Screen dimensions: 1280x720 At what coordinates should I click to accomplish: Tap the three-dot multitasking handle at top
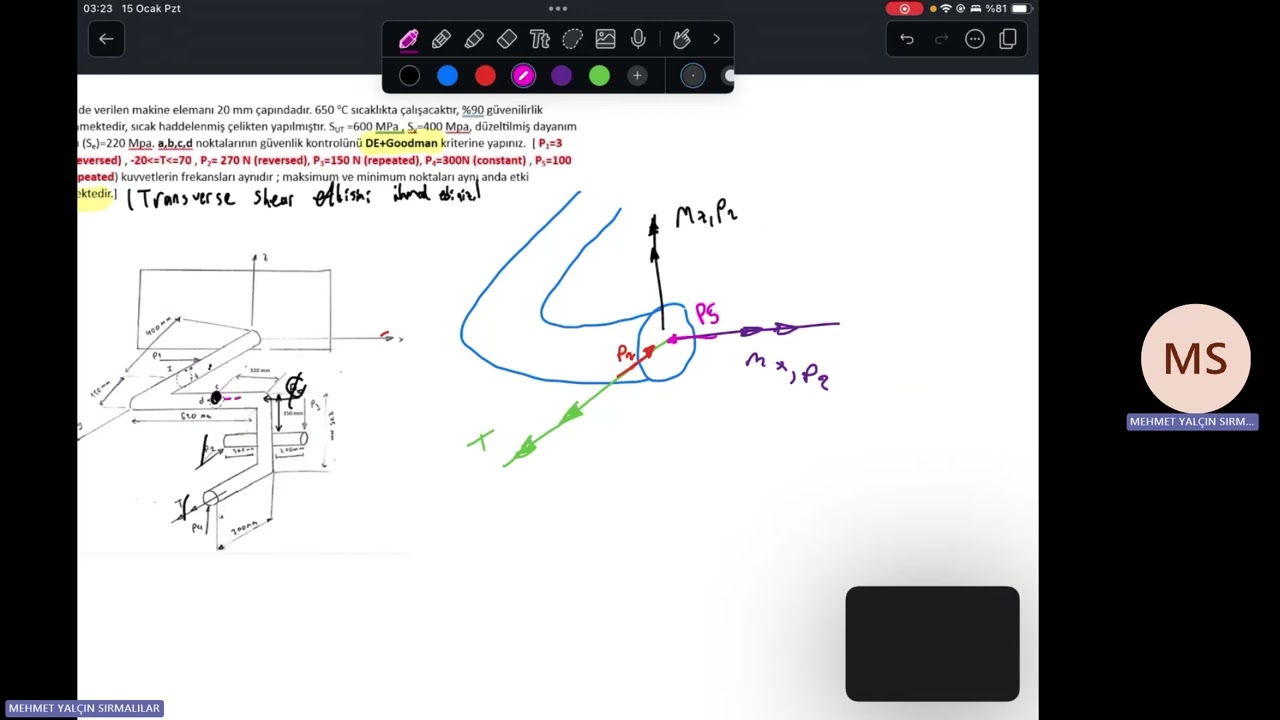(x=558, y=8)
